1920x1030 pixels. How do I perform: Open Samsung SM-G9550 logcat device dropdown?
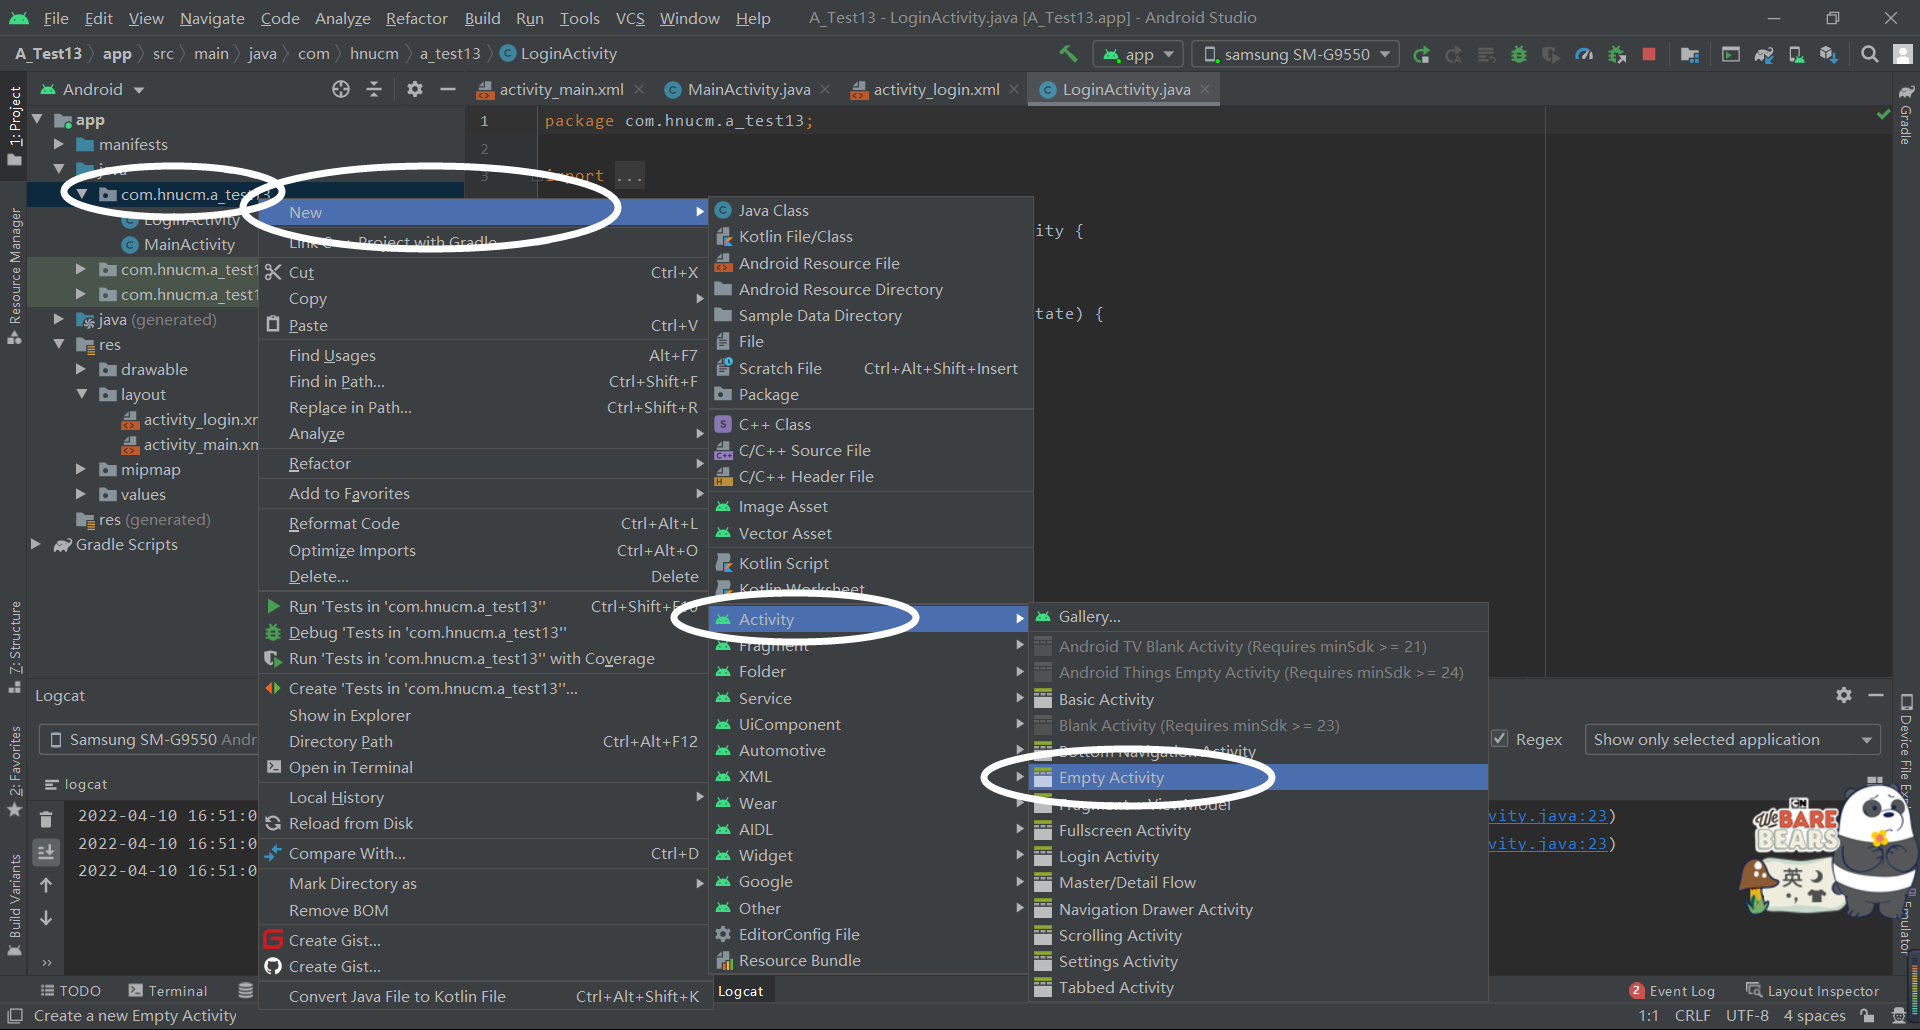pyautogui.click(x=150, y=739)
